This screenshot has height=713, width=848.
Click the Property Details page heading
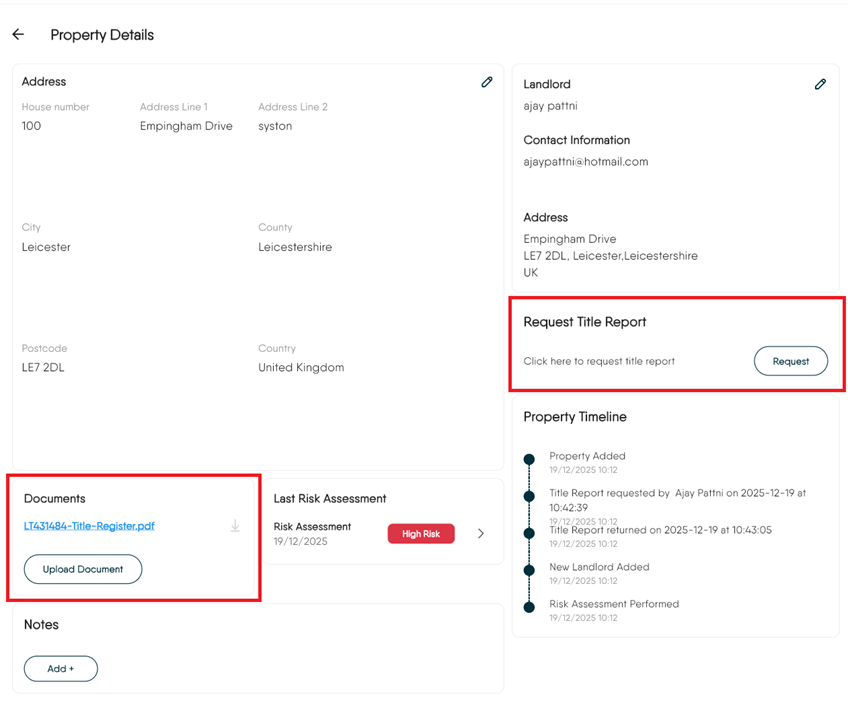click(102, 35)
